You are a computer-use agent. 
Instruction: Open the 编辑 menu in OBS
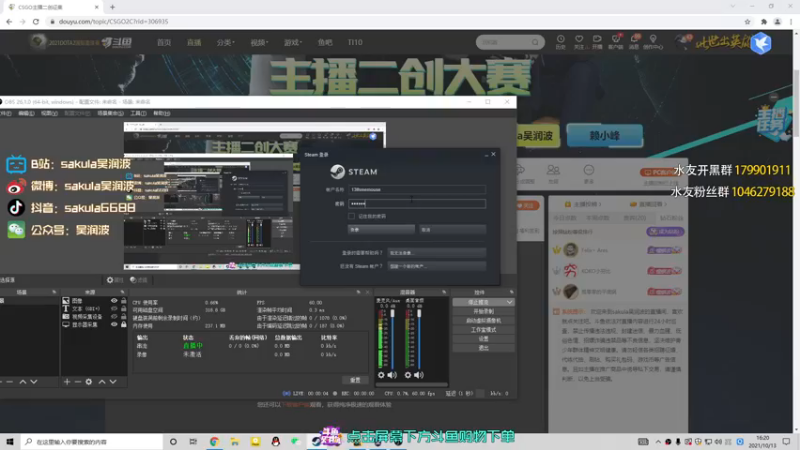coord(26,113)
